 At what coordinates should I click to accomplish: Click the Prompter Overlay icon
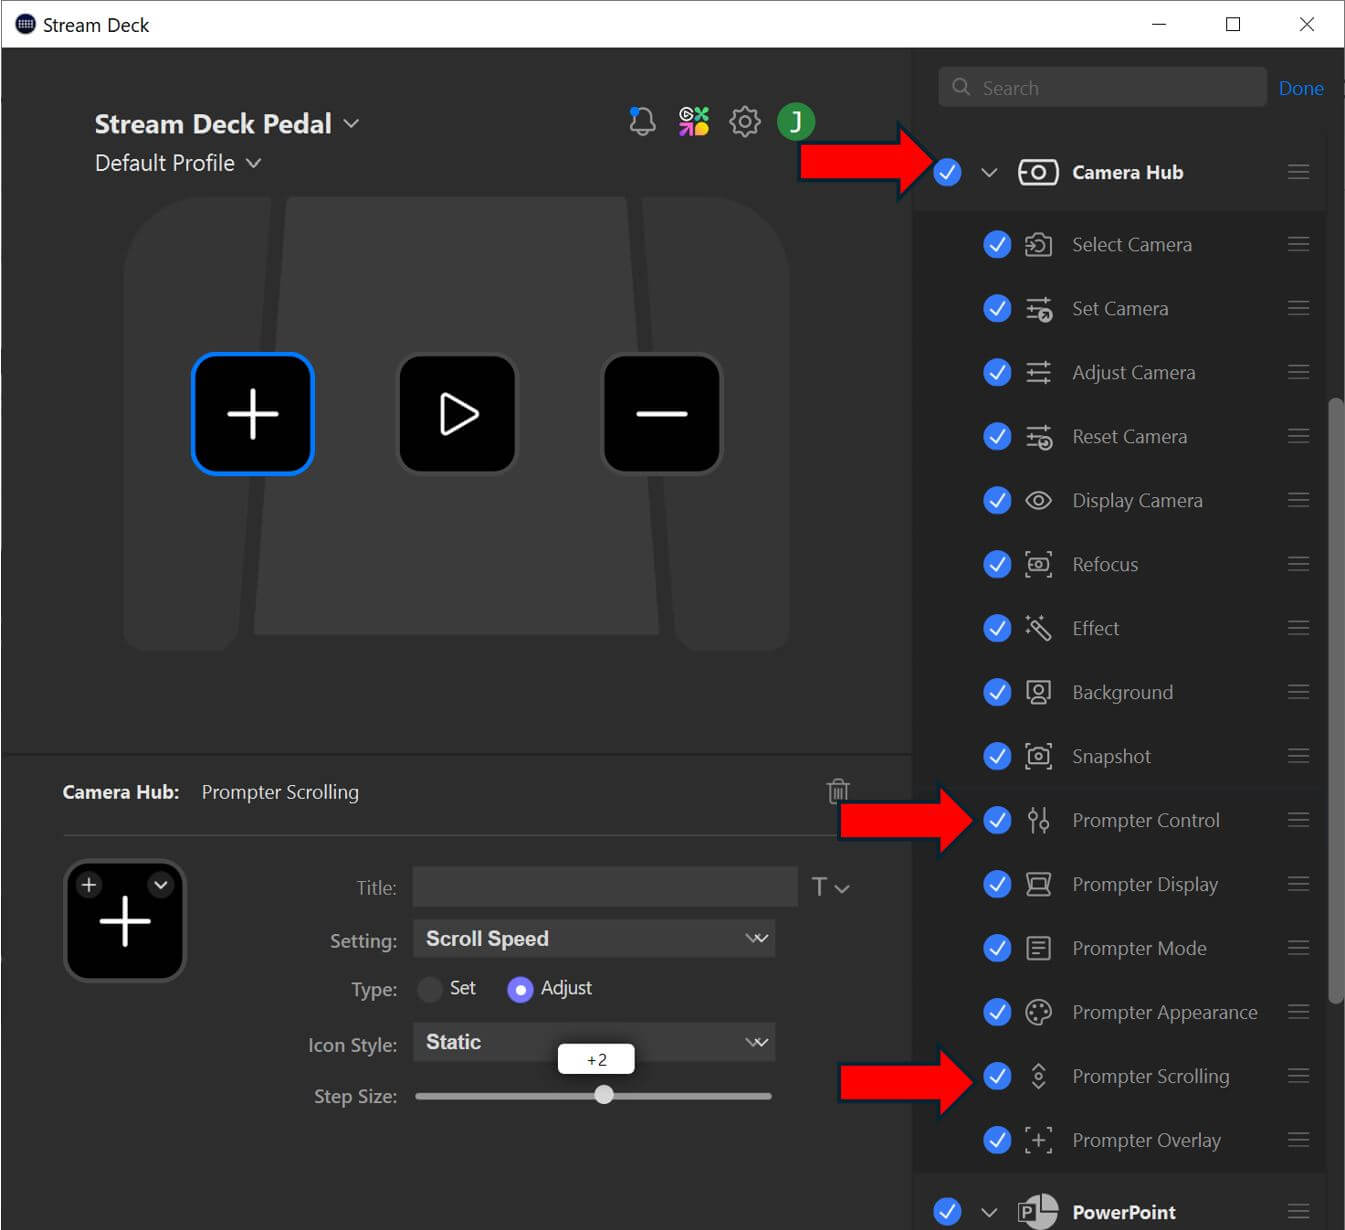(1039, 1140)
